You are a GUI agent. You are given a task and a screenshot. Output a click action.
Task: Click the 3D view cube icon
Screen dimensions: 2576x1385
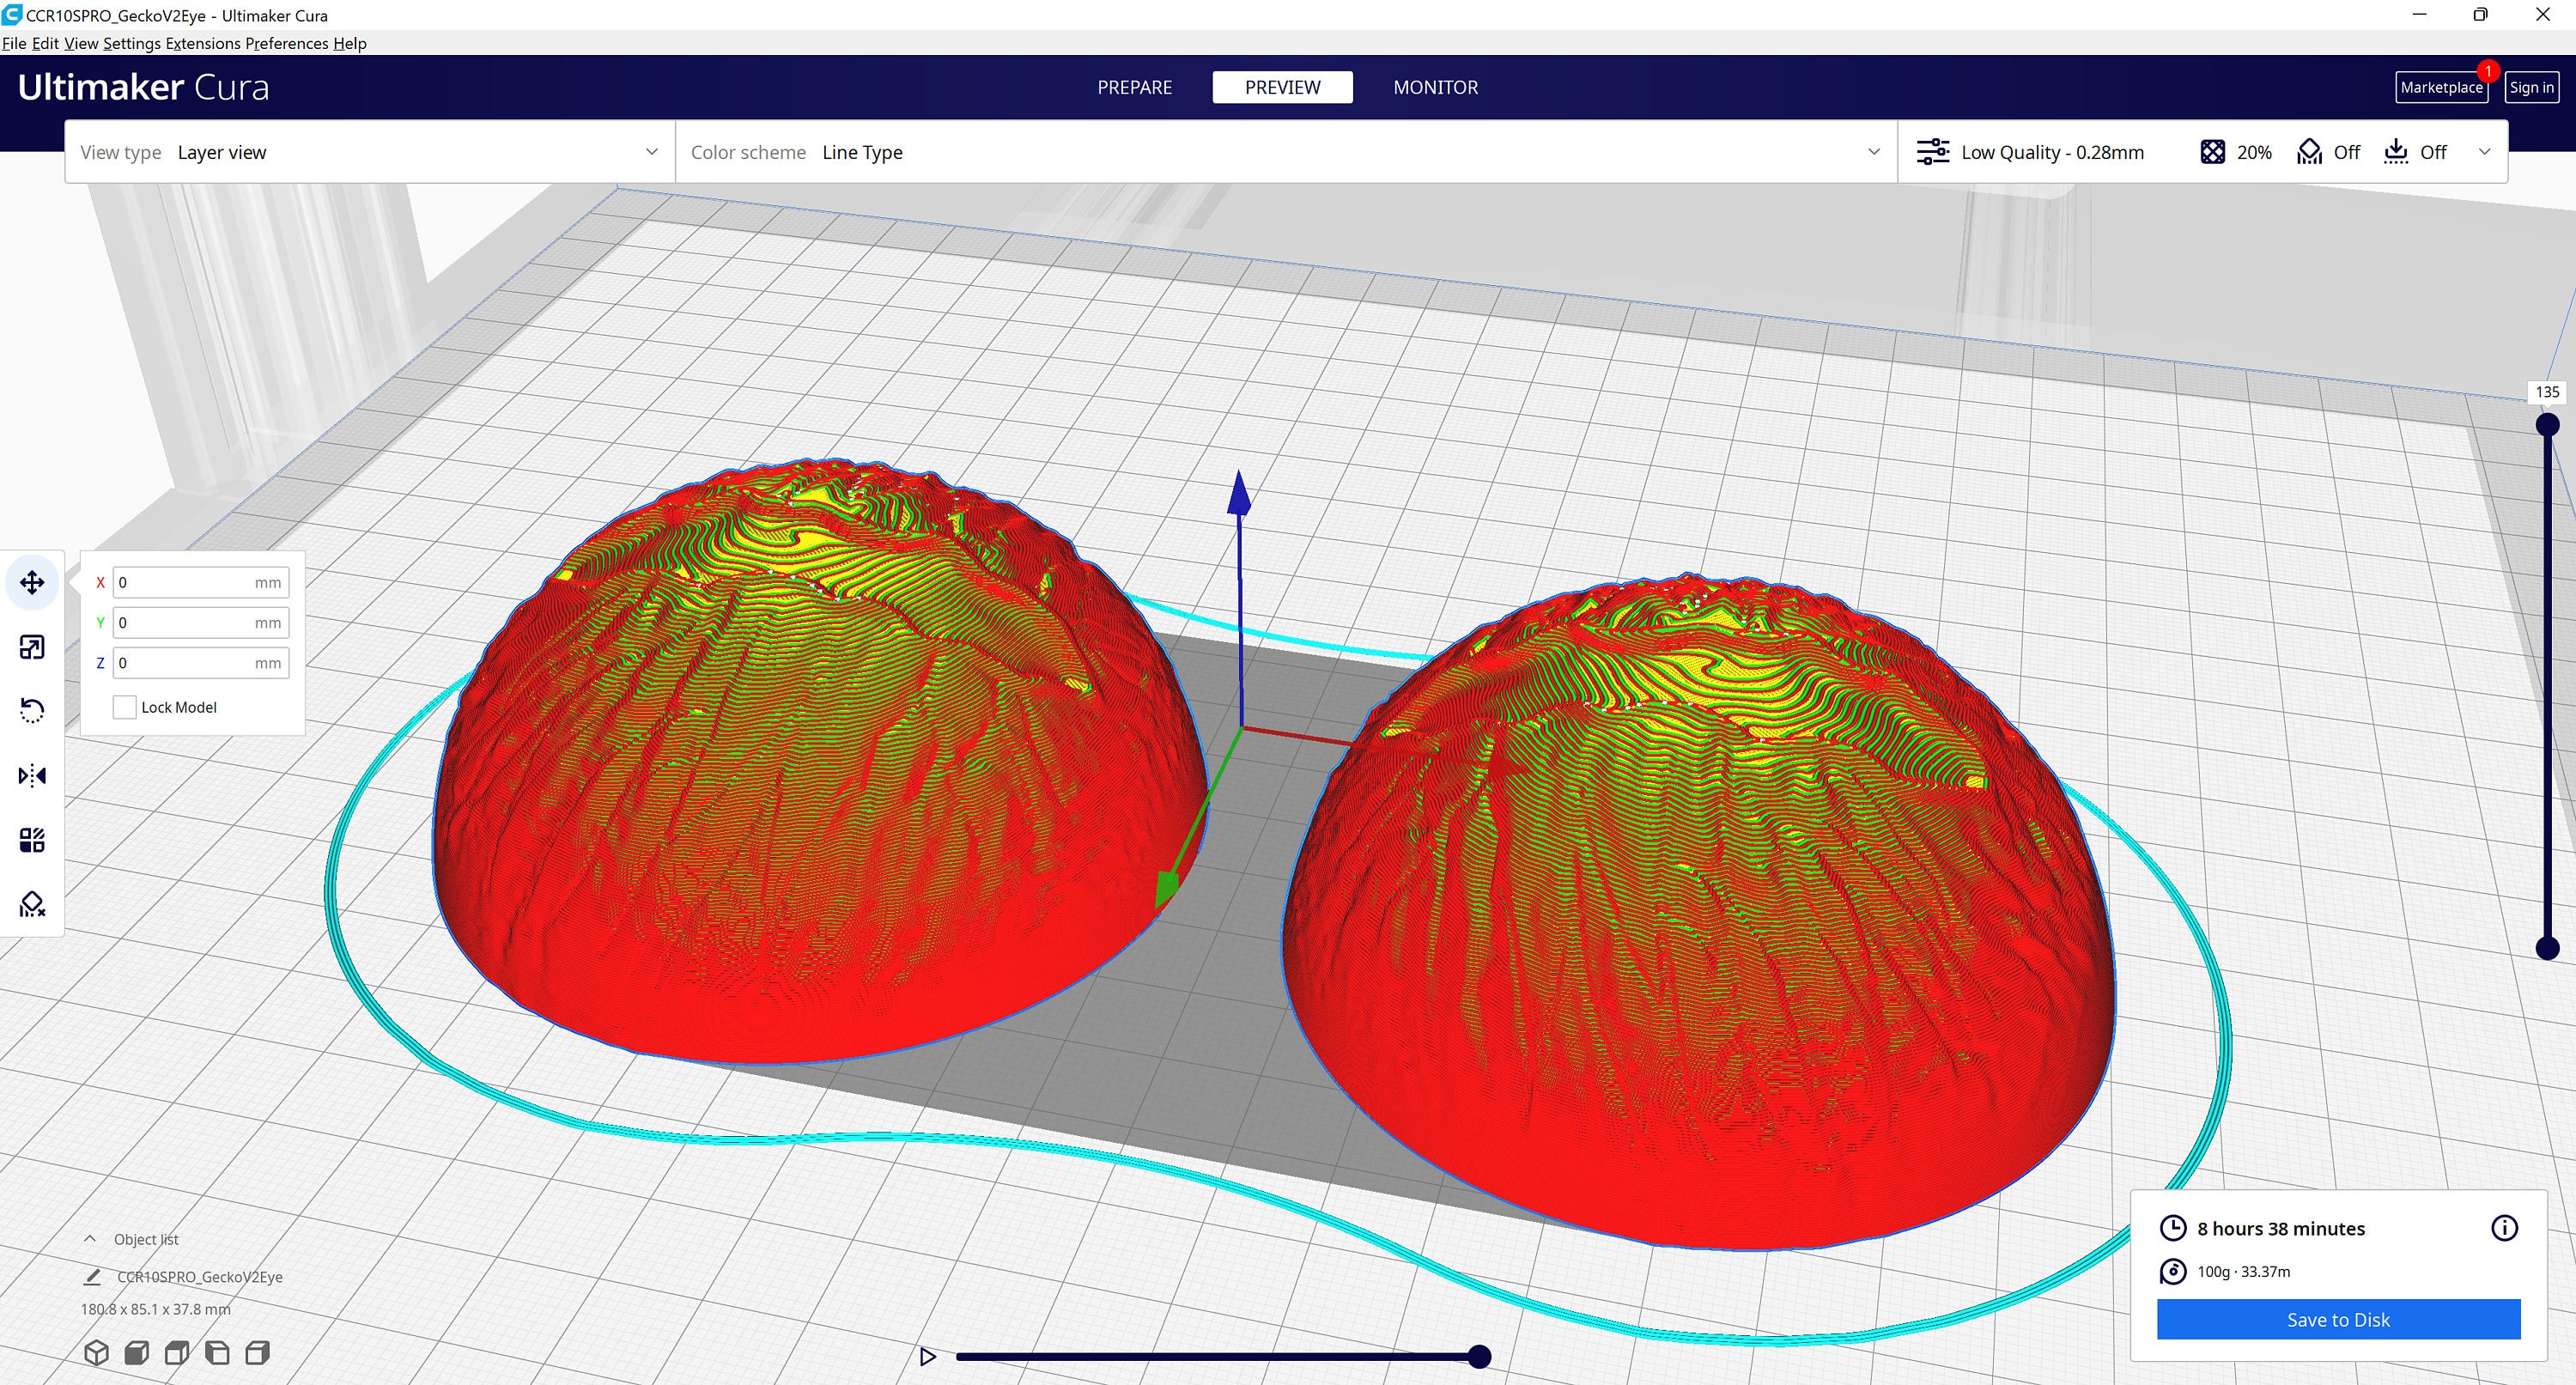(x=96, y=1352)
